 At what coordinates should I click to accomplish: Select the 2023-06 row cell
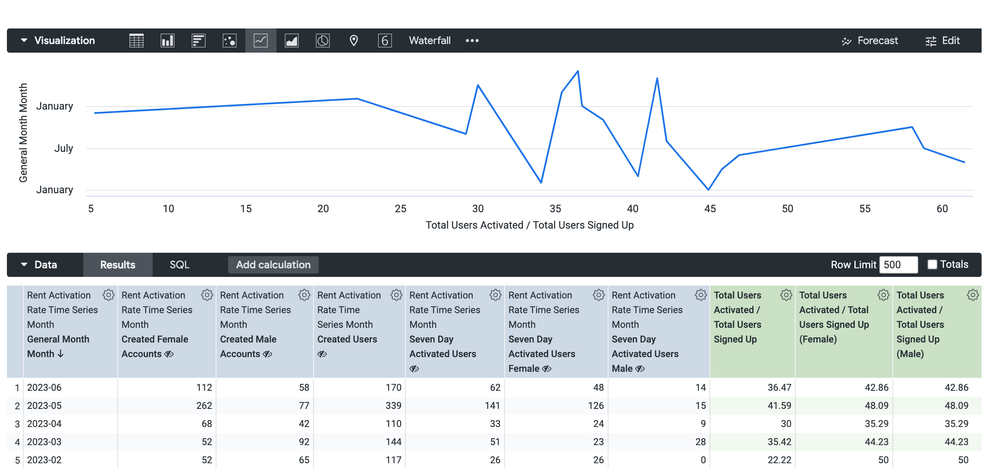tap(70, 387)
